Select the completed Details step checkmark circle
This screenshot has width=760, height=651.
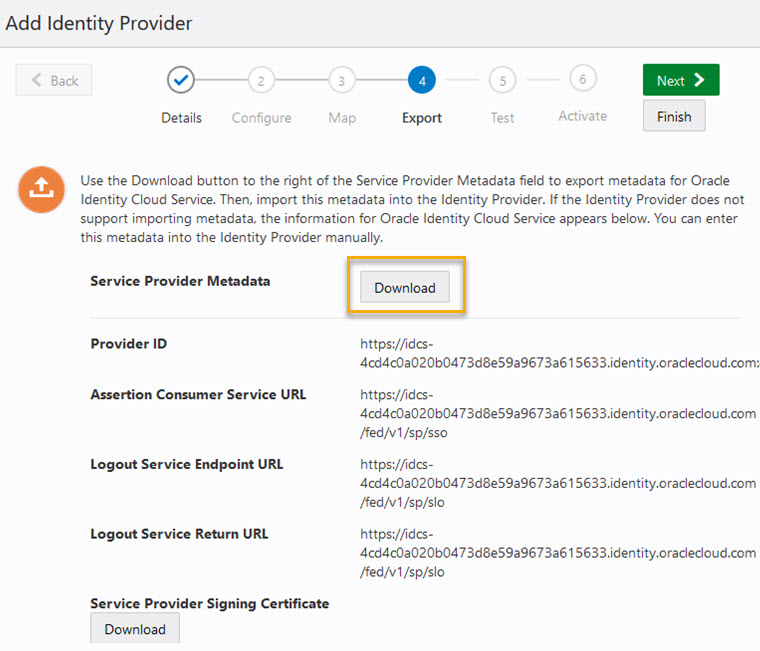tap(181, 80)
